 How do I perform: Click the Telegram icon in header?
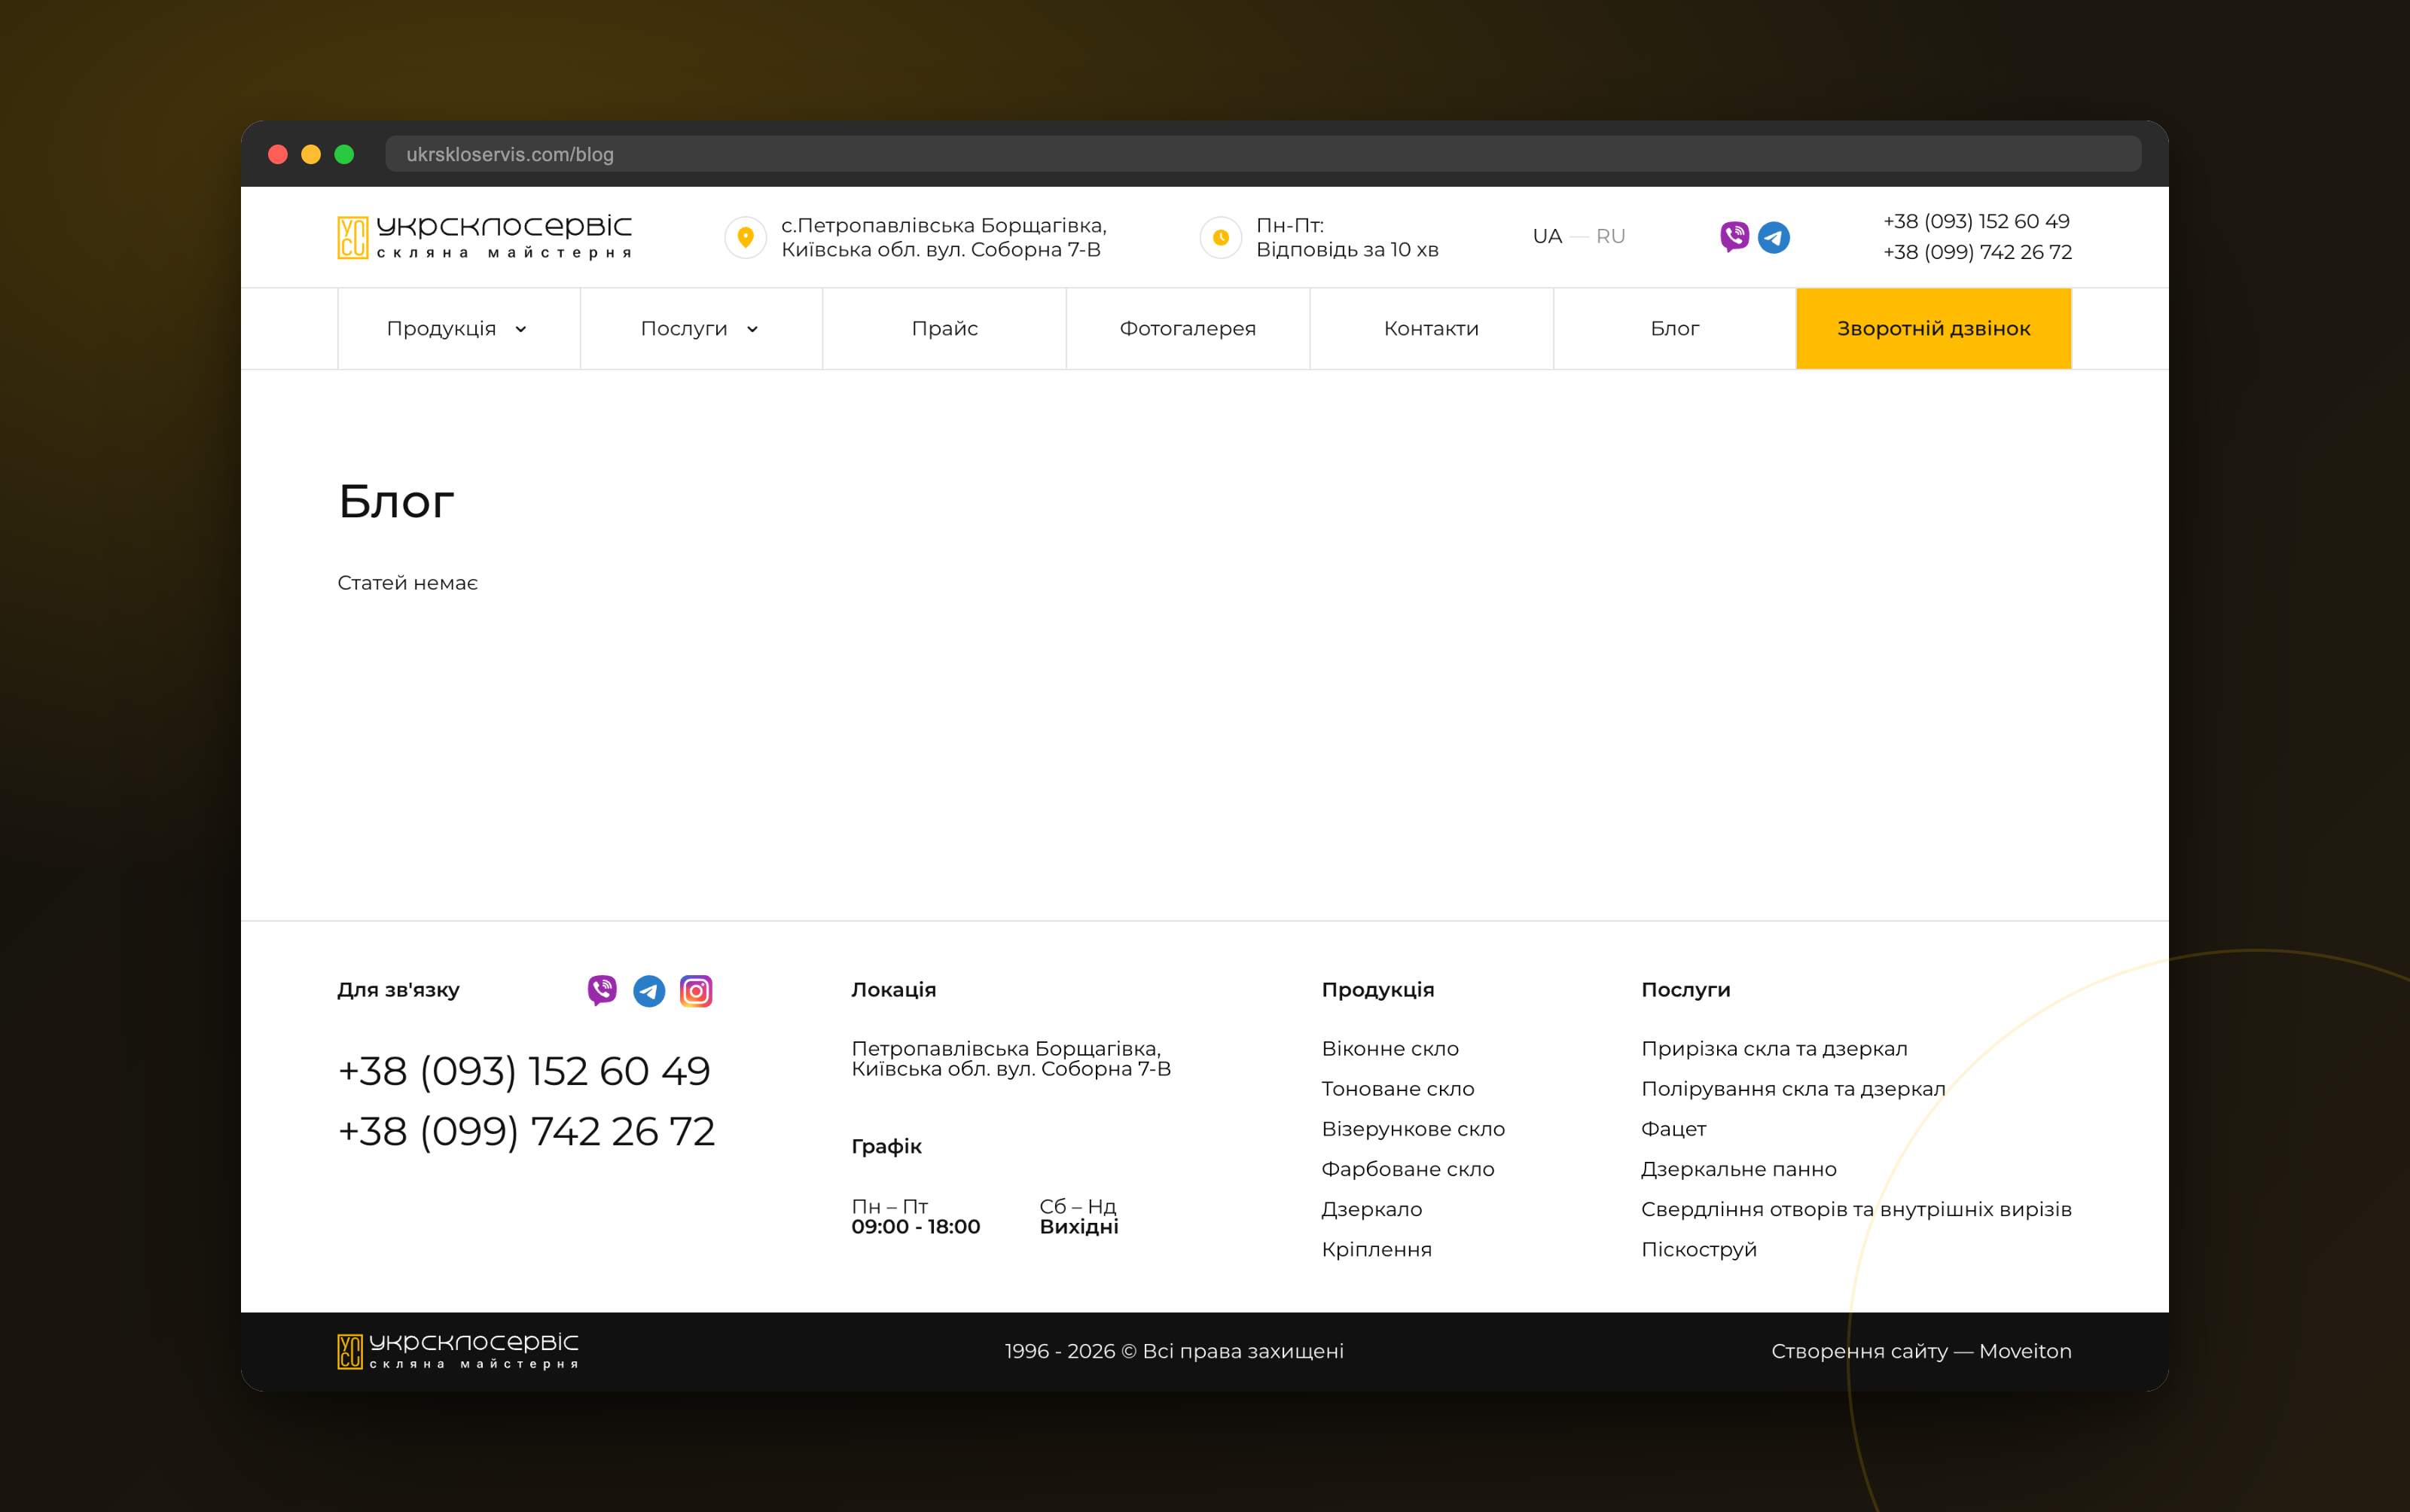(1774, 237)
